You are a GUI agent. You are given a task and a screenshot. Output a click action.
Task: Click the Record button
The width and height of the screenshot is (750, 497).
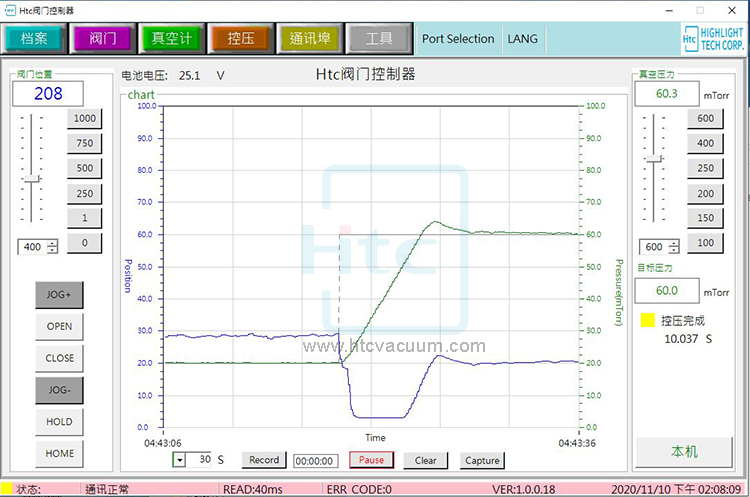[264, 460]
